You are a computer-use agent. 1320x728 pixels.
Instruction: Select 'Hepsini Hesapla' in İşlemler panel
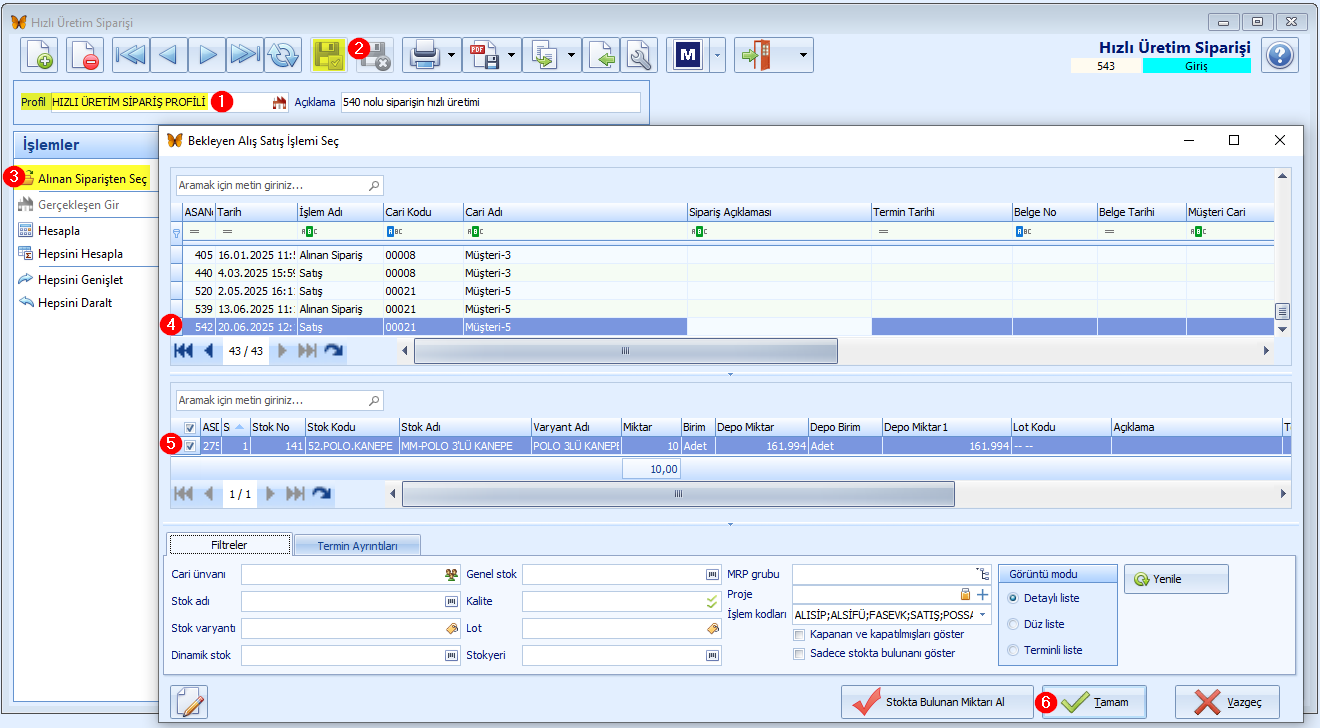pos(80,254)
